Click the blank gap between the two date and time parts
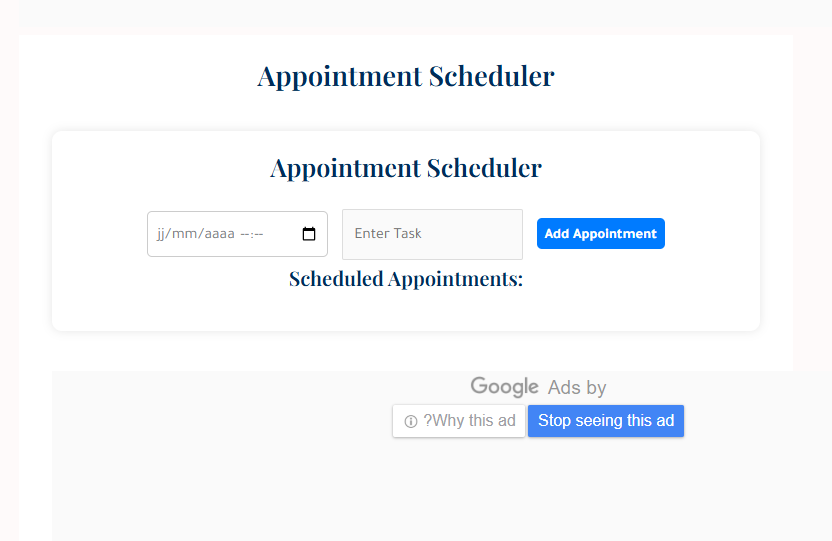 (x=238, y=234)
